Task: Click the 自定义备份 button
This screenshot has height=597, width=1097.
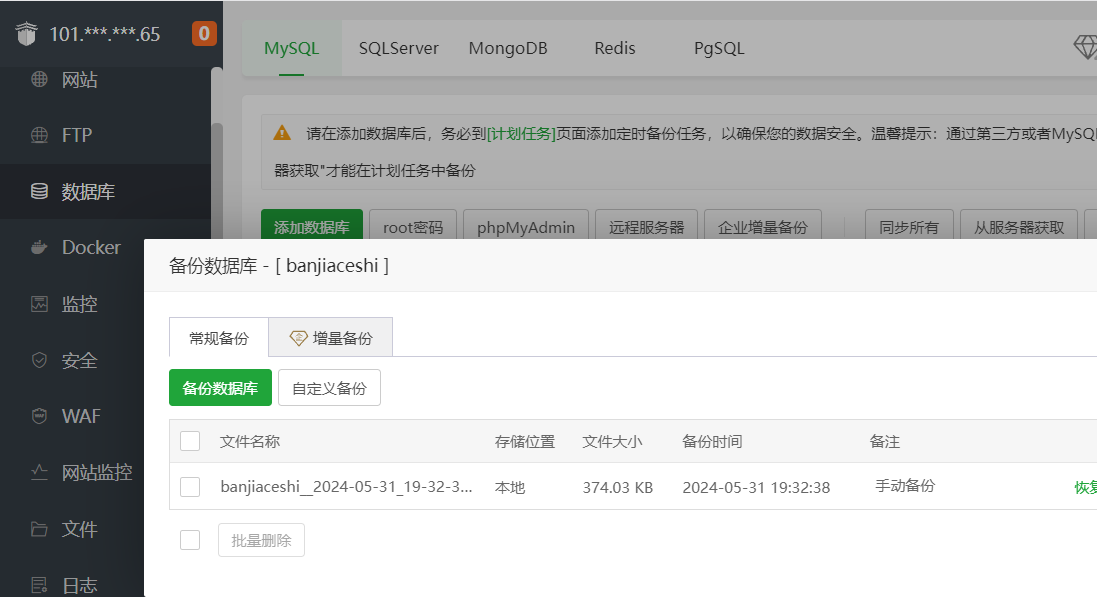Action: pos(329,388)
